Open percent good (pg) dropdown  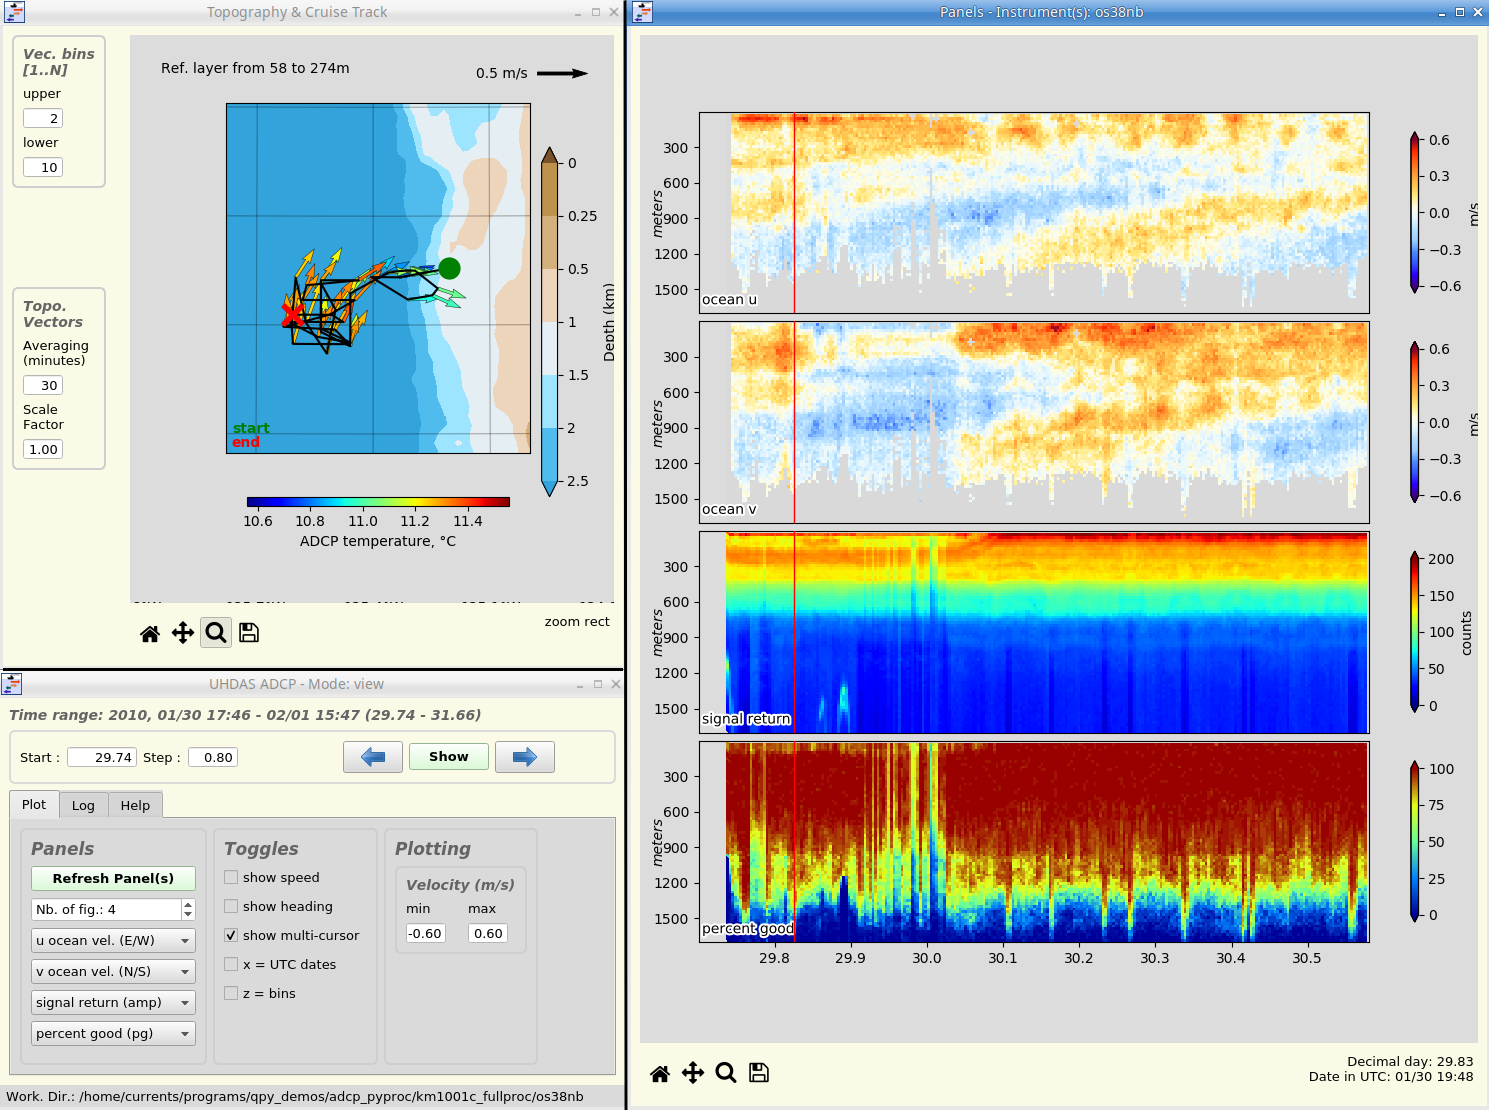tap(113, 1034)
